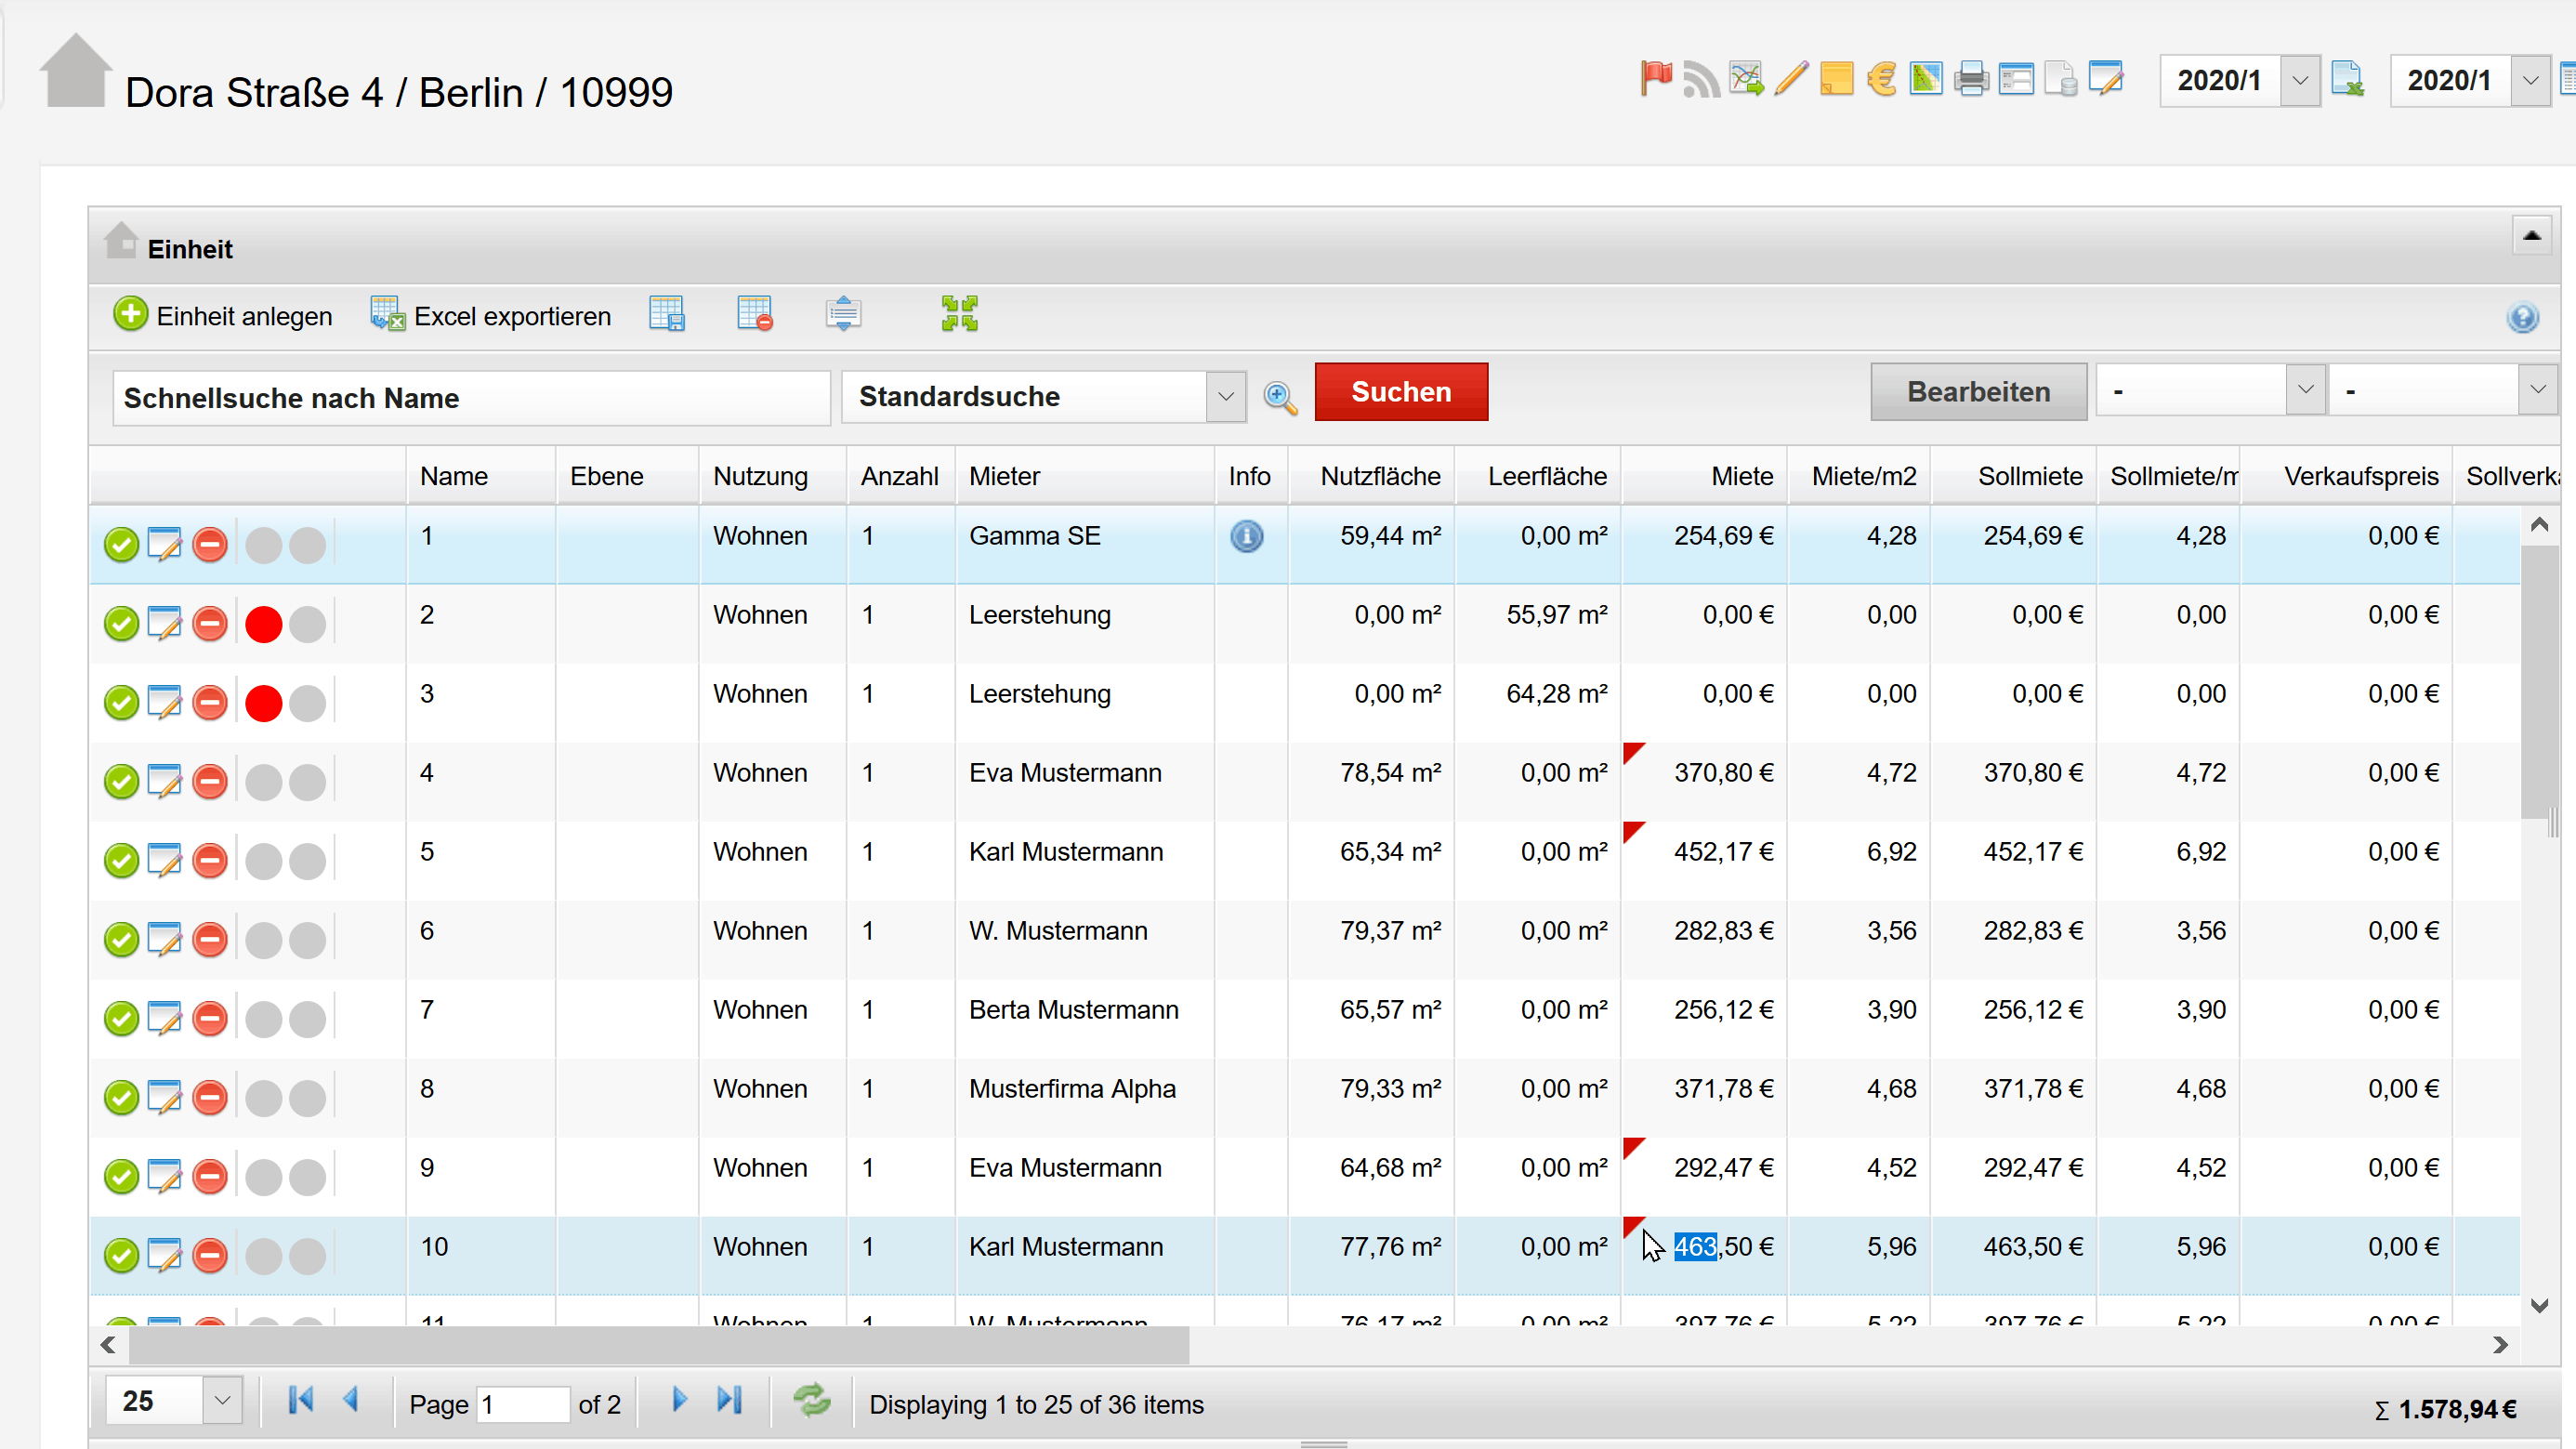Click the yellow sticky note icon
The height and width of the screenshot is (1449, 2576).
[x=1836, y=78]
